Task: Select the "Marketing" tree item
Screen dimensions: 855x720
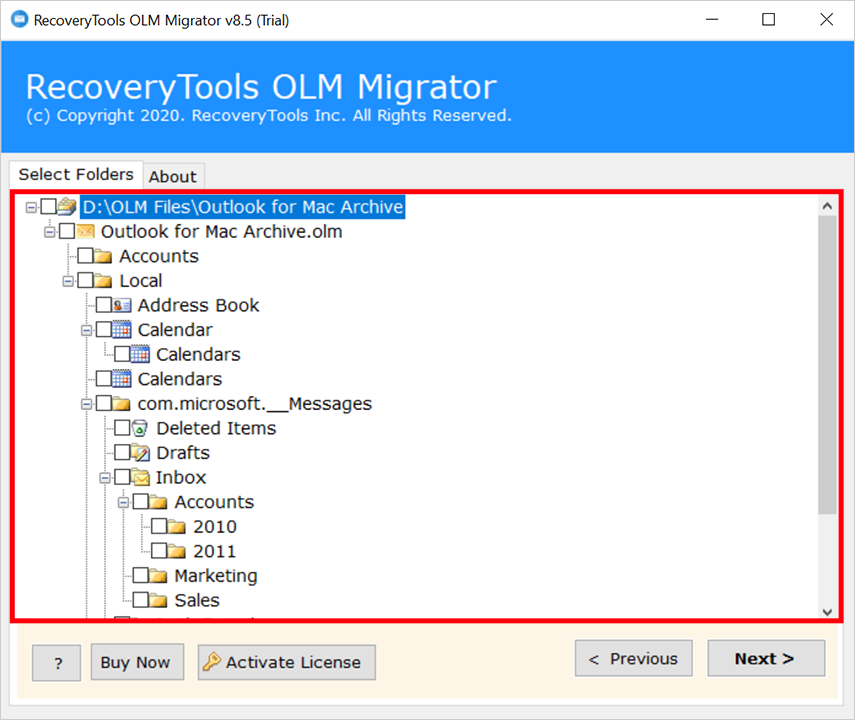Action: tap(216, 575)
